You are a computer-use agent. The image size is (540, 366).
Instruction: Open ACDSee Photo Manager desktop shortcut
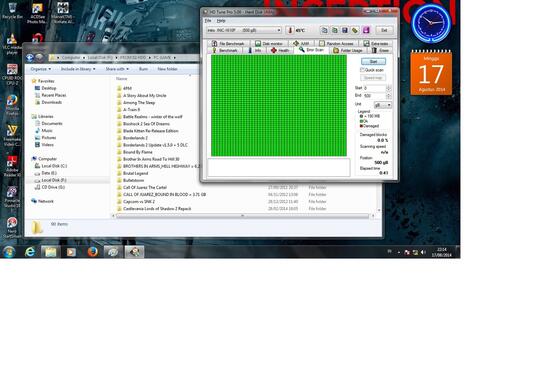pos(37,13)
